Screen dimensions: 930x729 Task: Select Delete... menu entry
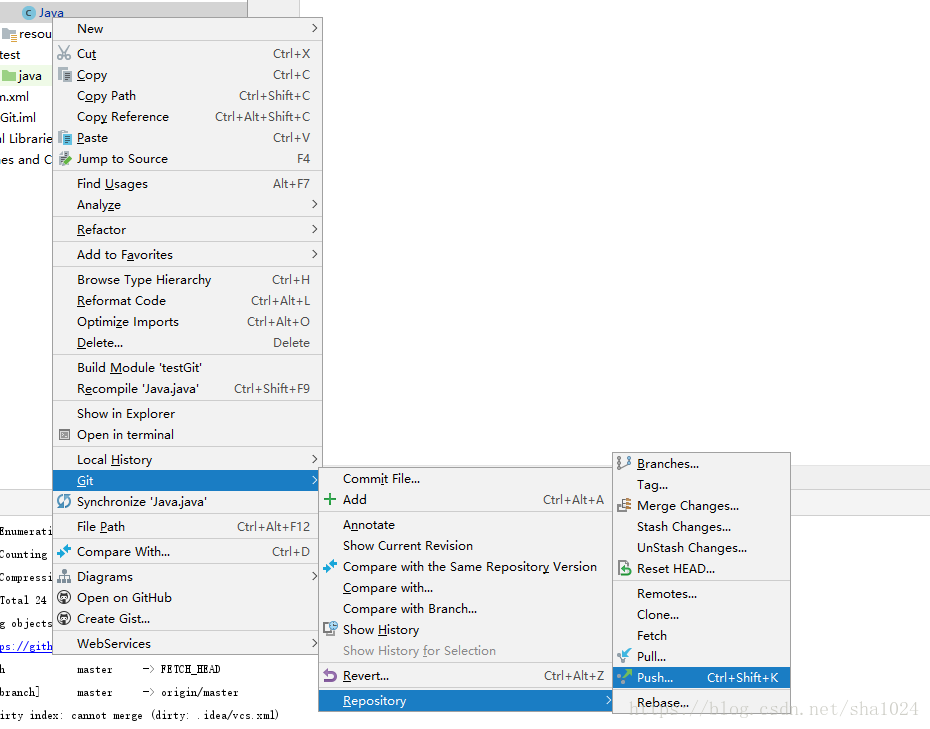click(187, 343)
